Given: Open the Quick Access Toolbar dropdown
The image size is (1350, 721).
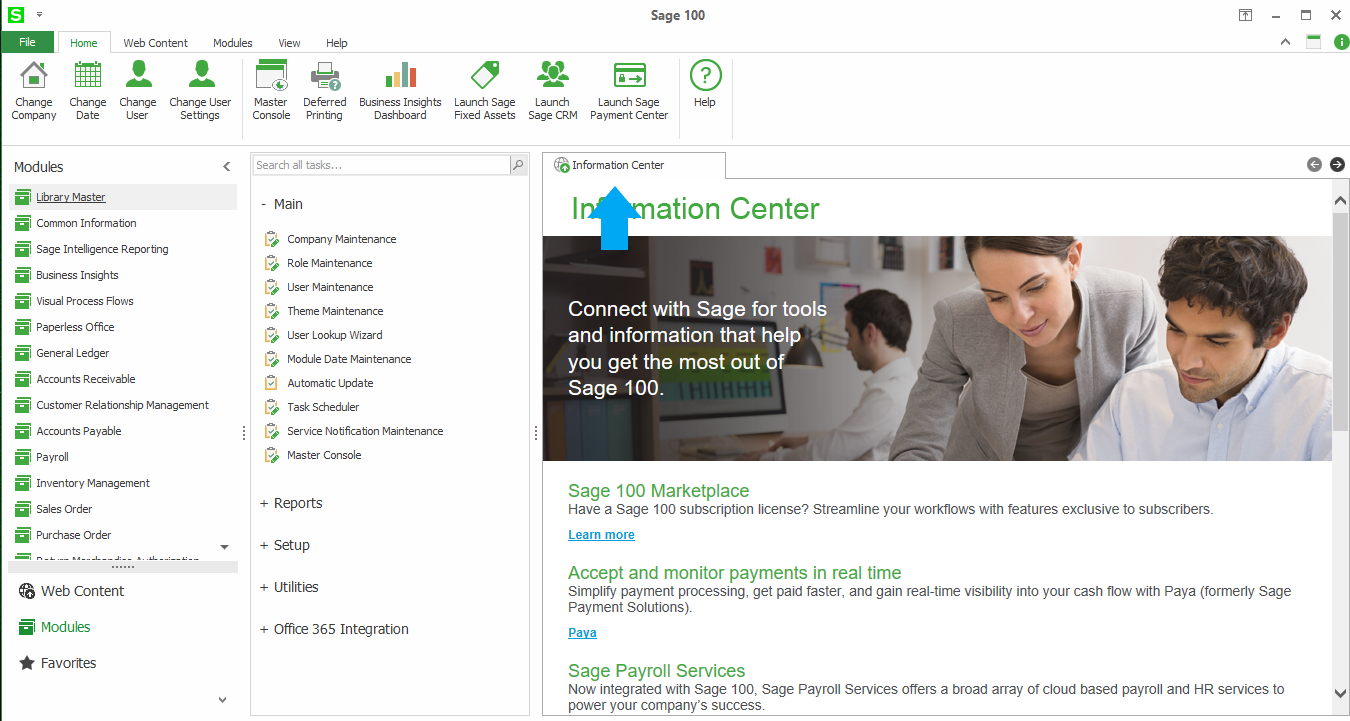Looking at the screenshot, I should click(39, 15).
